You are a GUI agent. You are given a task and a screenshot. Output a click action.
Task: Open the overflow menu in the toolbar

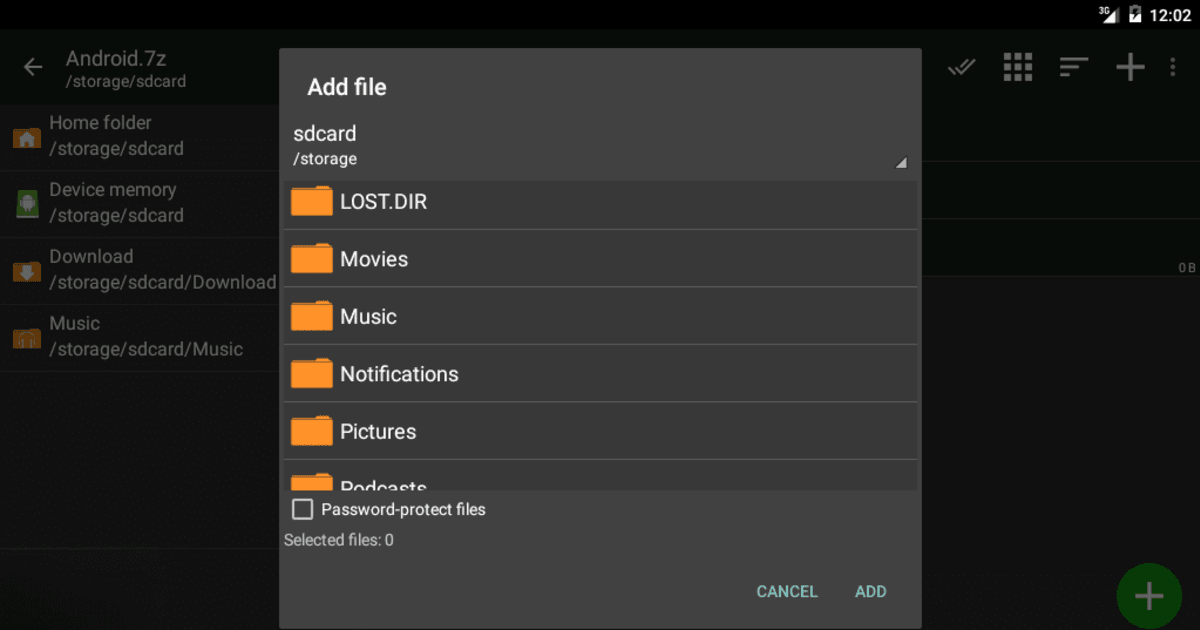point(1173,67)
